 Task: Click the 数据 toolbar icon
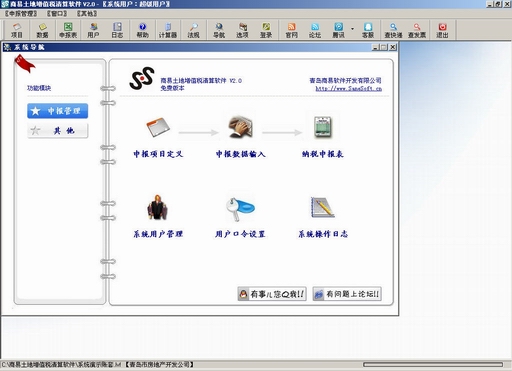click(42, 30)
